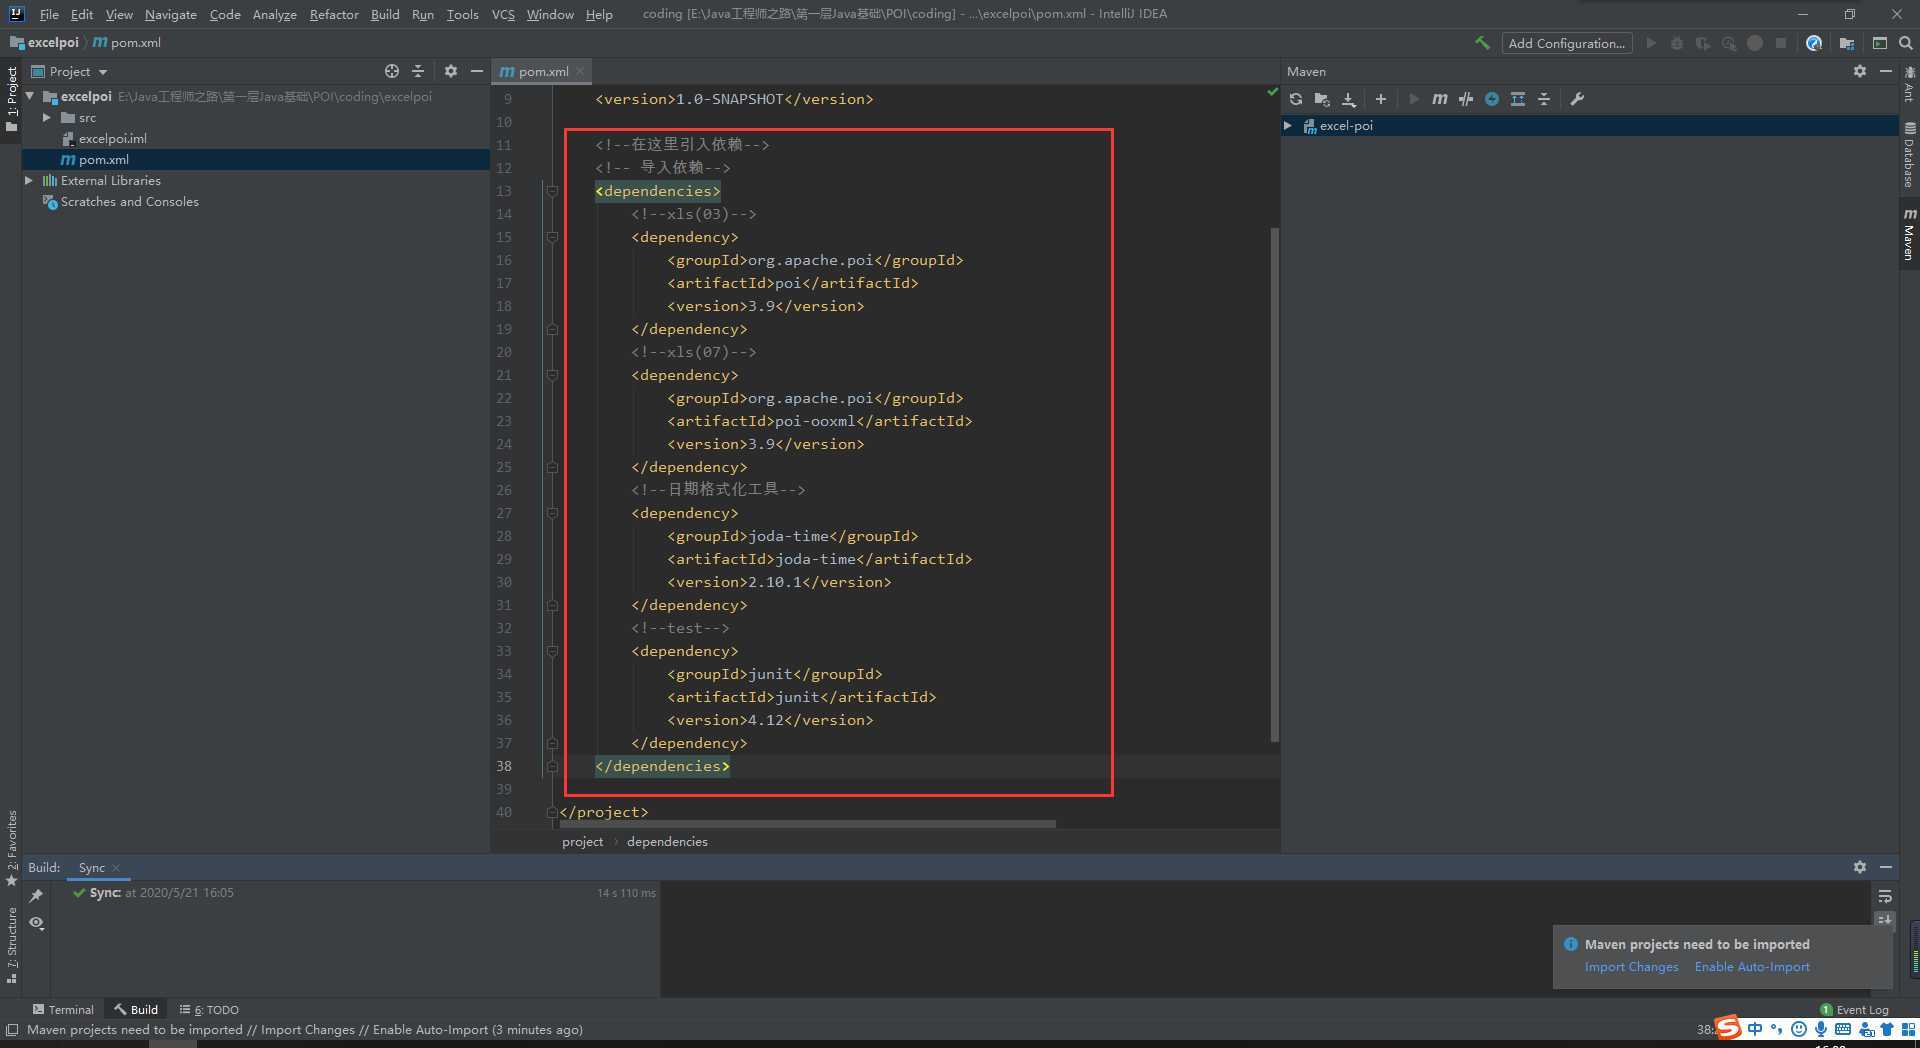The width and height of the screenshot is (1920, 1048).
Task: Click the Add Configuration button
Action: [1566, 43]
